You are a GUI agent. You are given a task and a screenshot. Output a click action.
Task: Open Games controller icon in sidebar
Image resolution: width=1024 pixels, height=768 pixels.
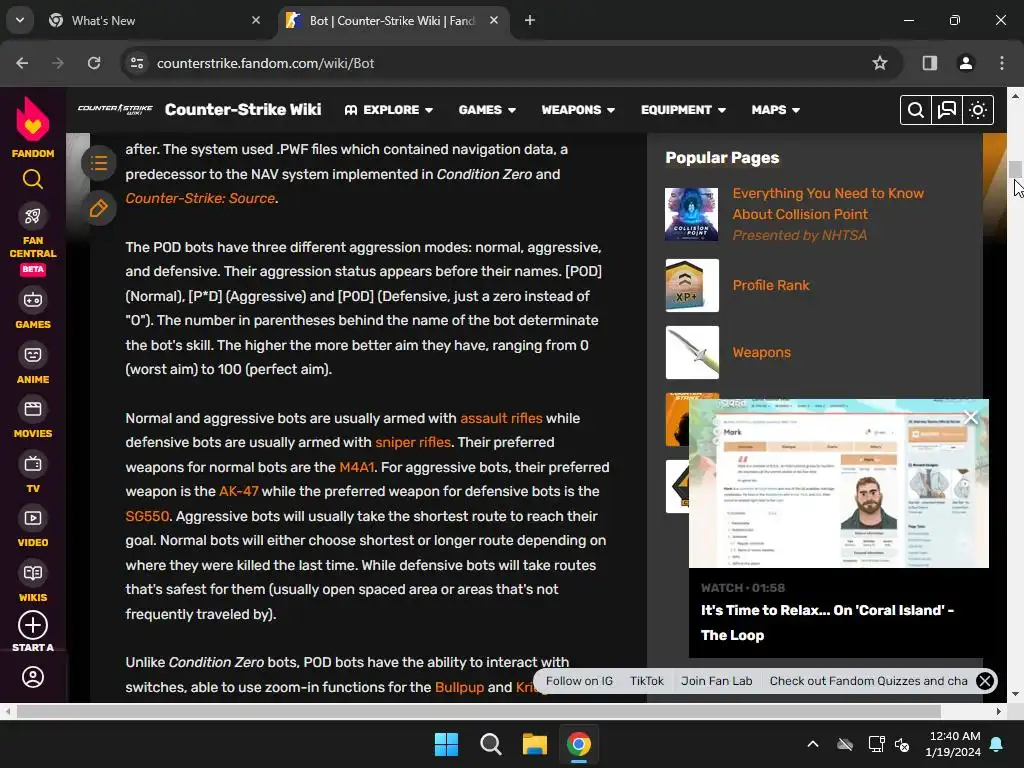click(x=33, y=300)
